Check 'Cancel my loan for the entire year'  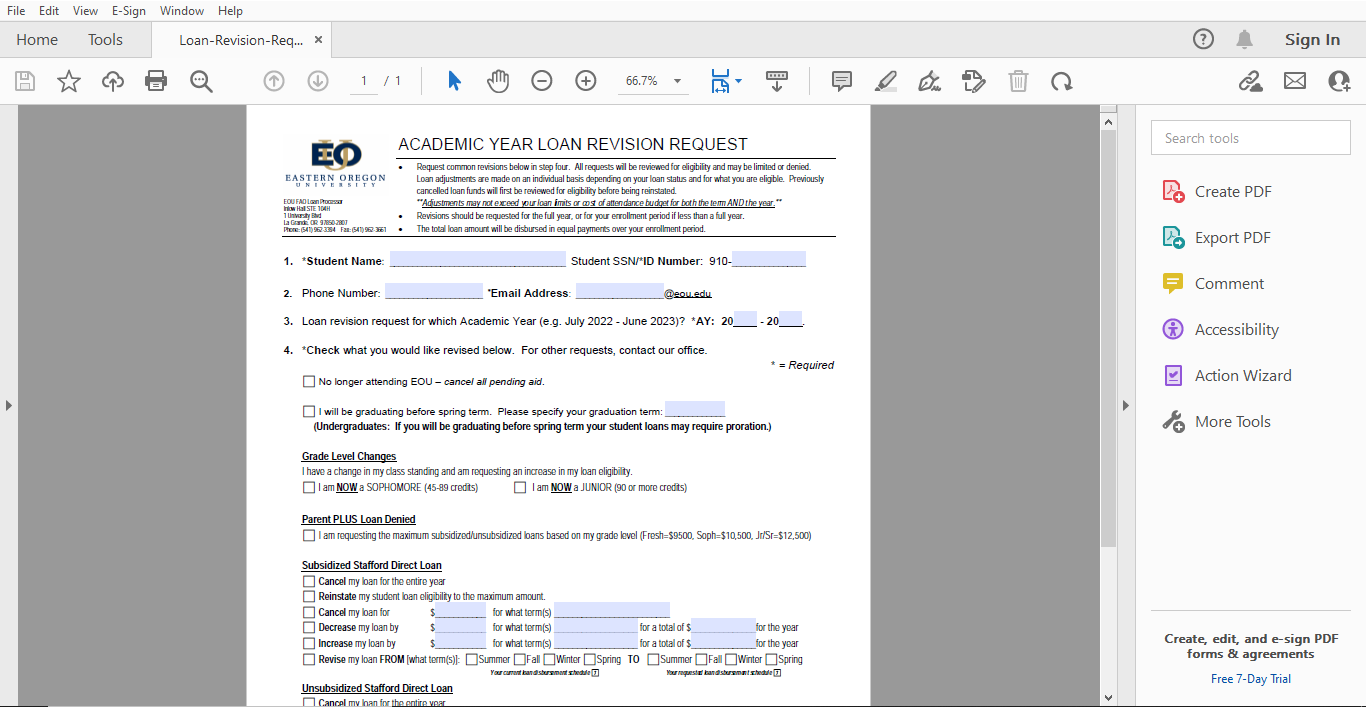coord(309,580)
